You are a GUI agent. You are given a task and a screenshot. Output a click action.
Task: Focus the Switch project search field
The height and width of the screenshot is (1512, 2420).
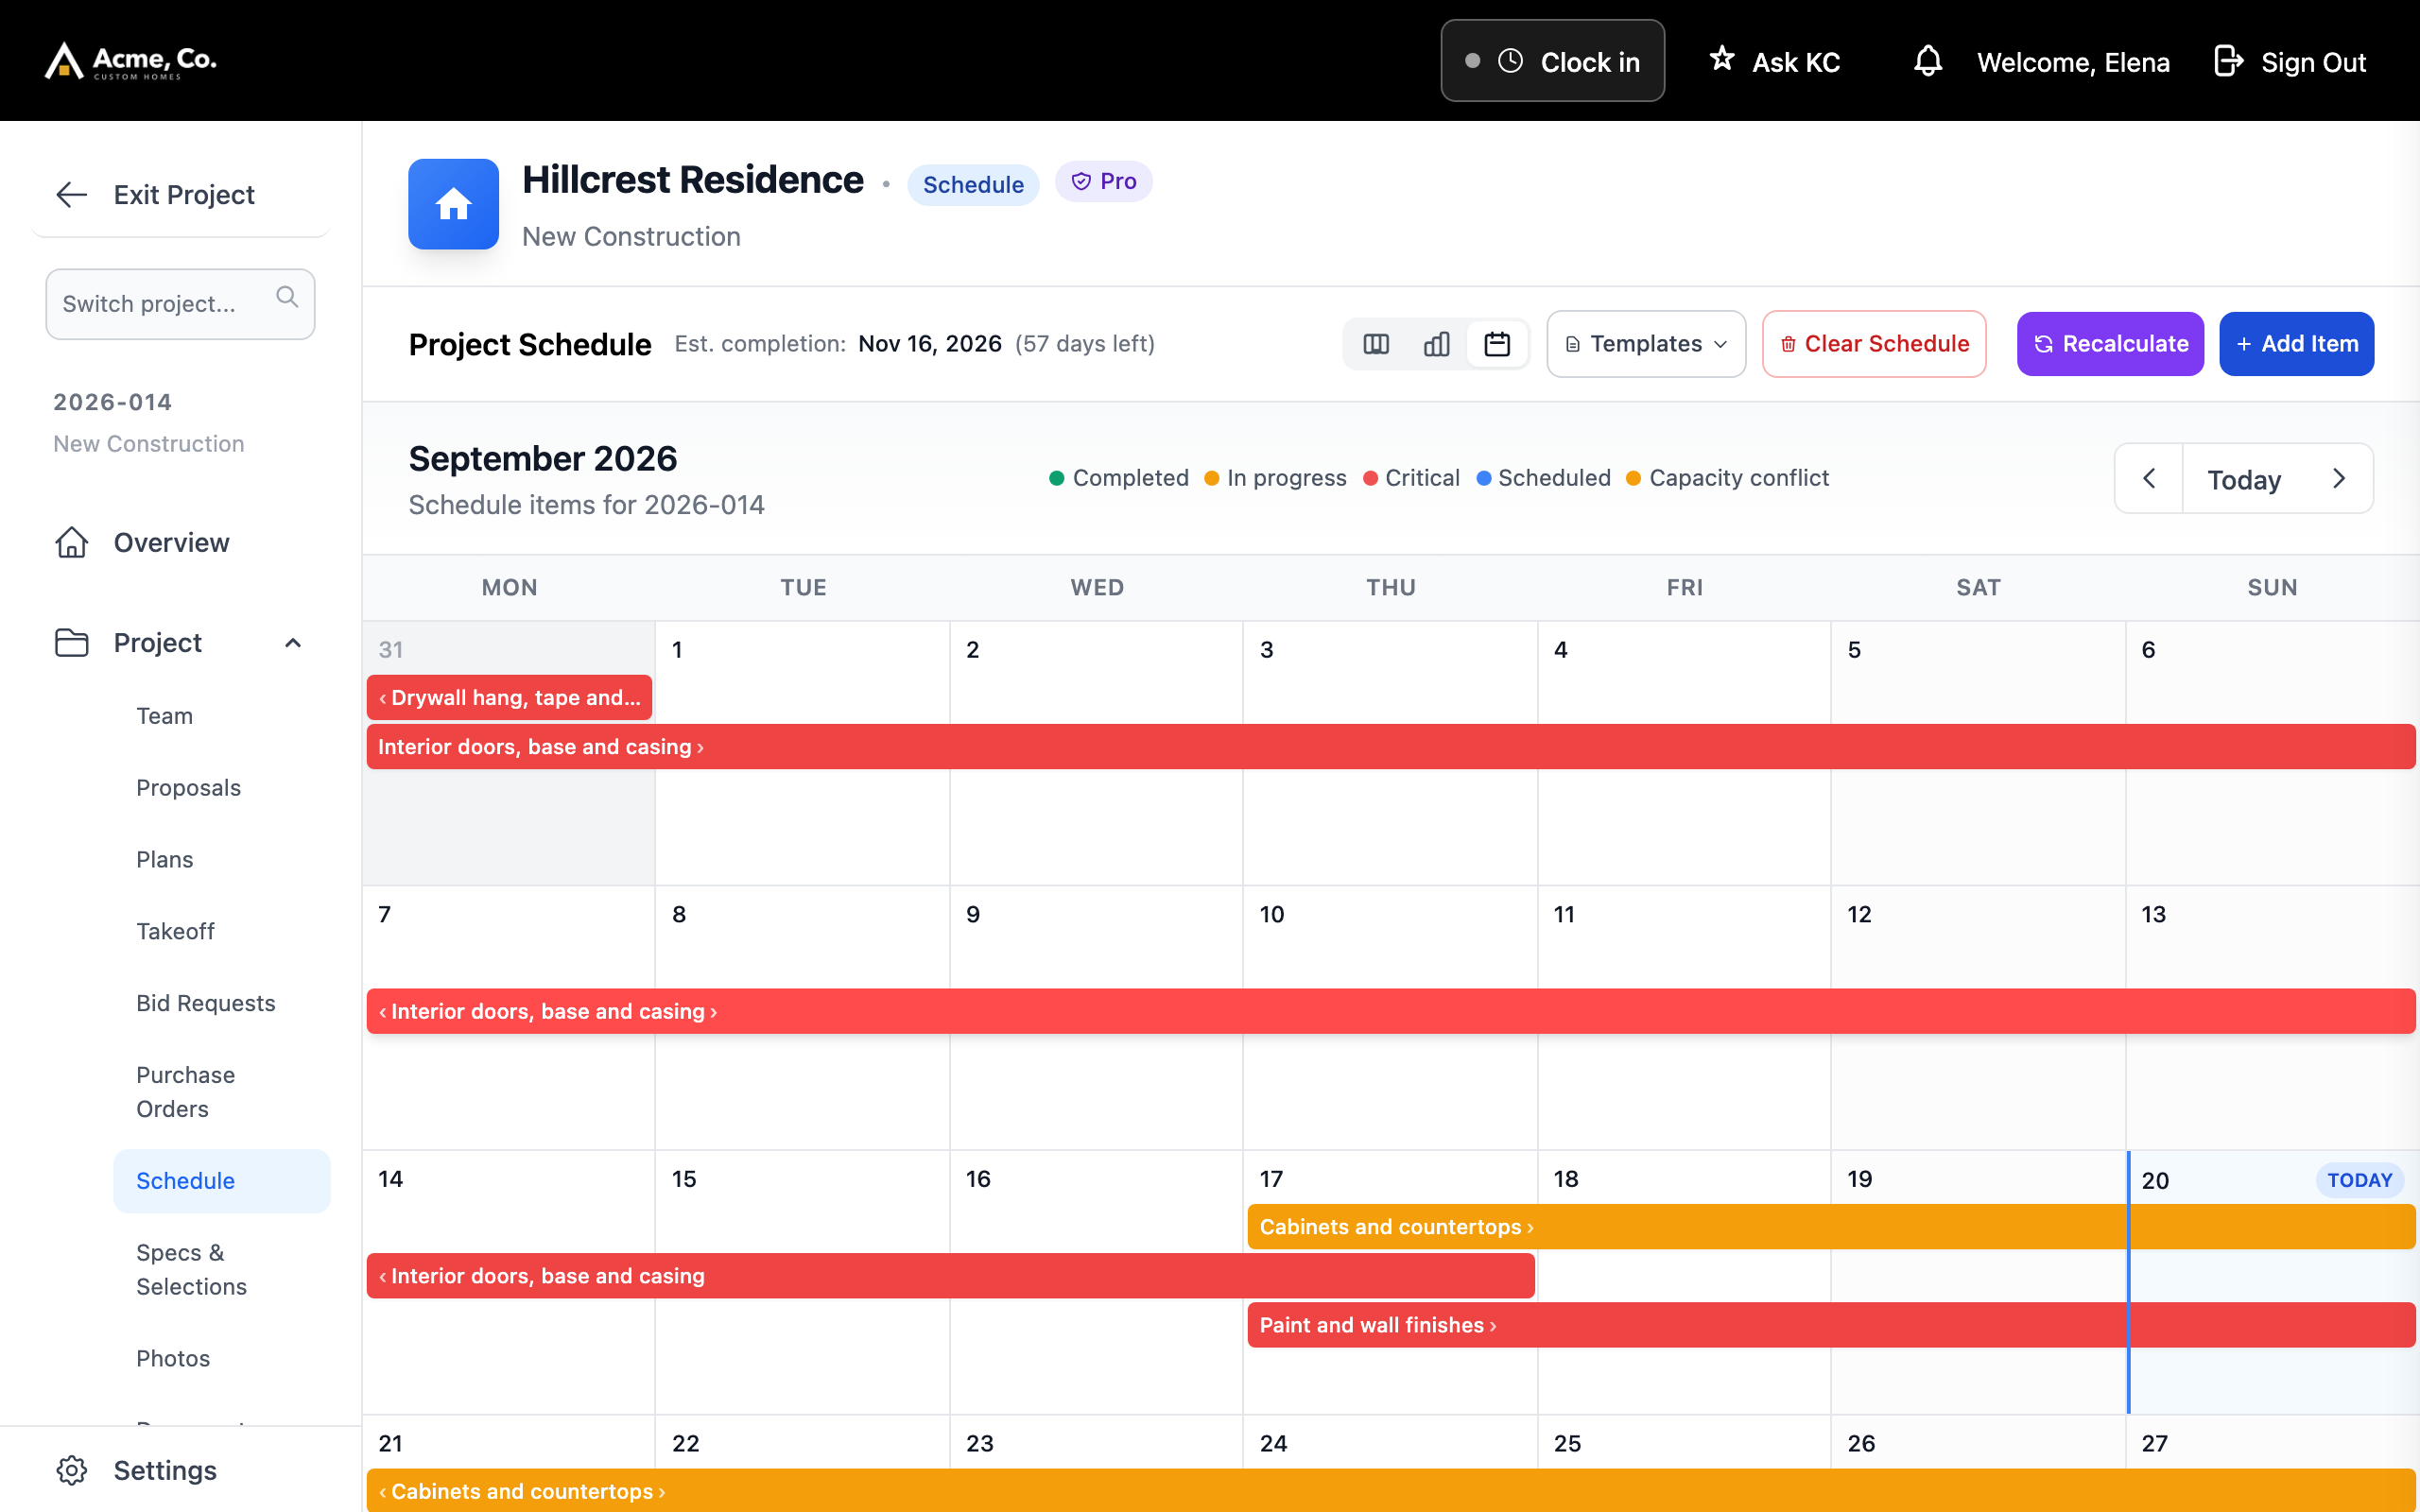180,304
